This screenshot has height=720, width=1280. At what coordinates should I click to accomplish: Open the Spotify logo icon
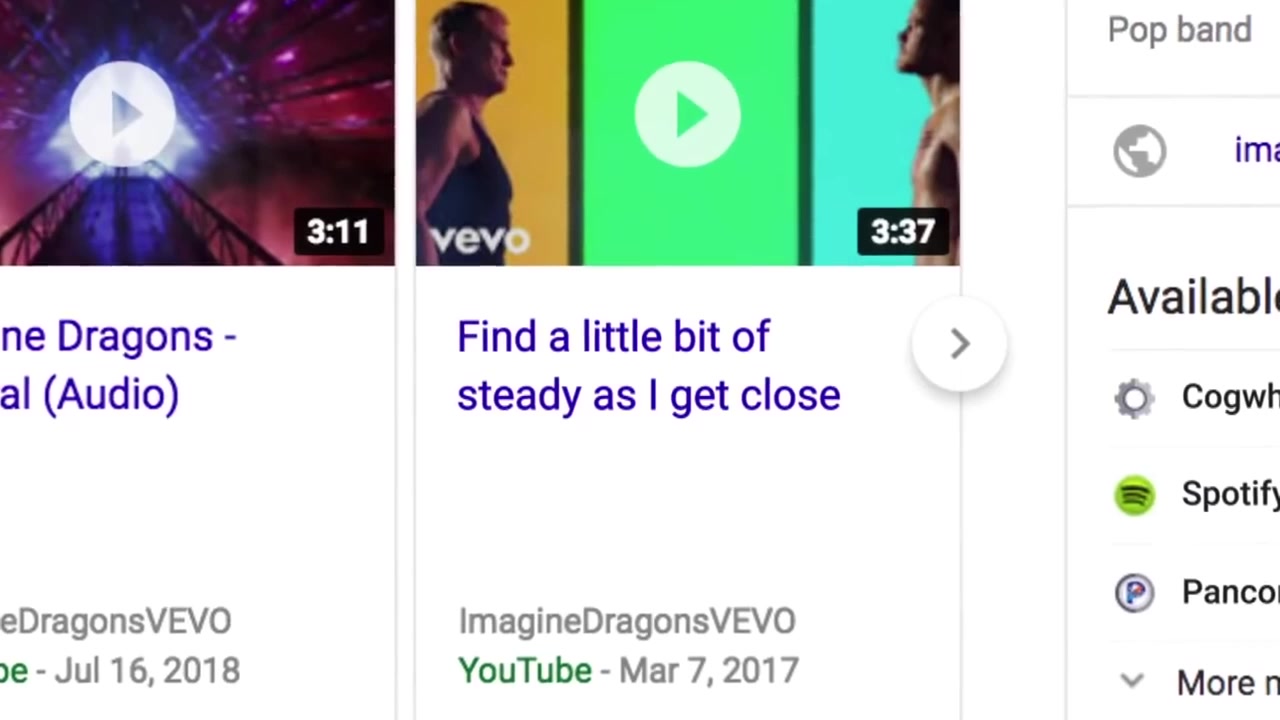tap(1134, 495)
